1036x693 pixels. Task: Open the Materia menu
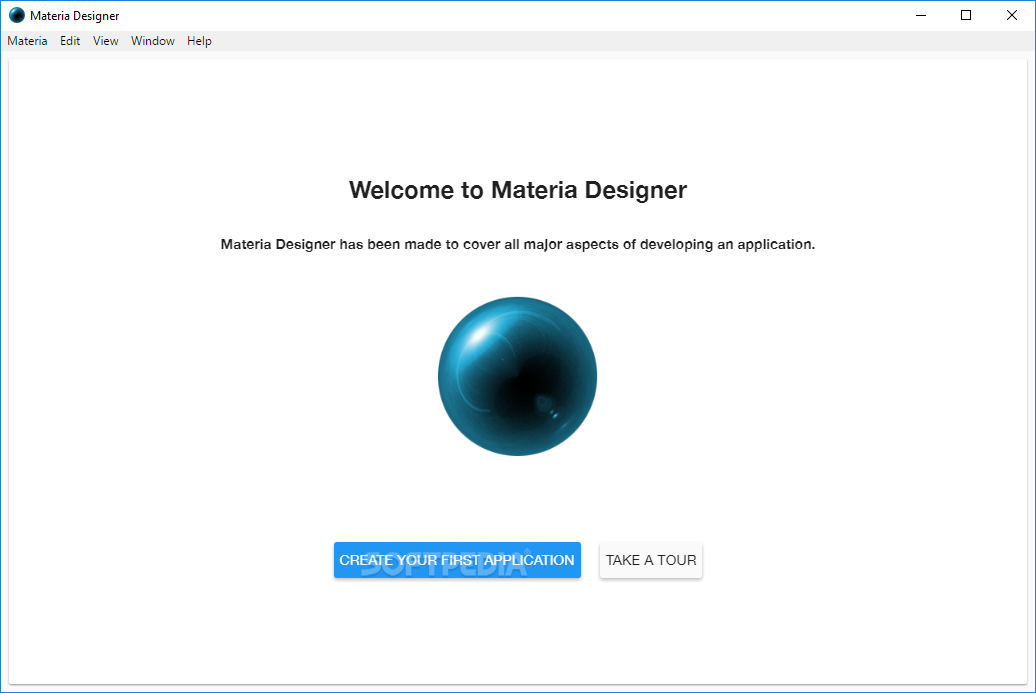pos(27,41)
